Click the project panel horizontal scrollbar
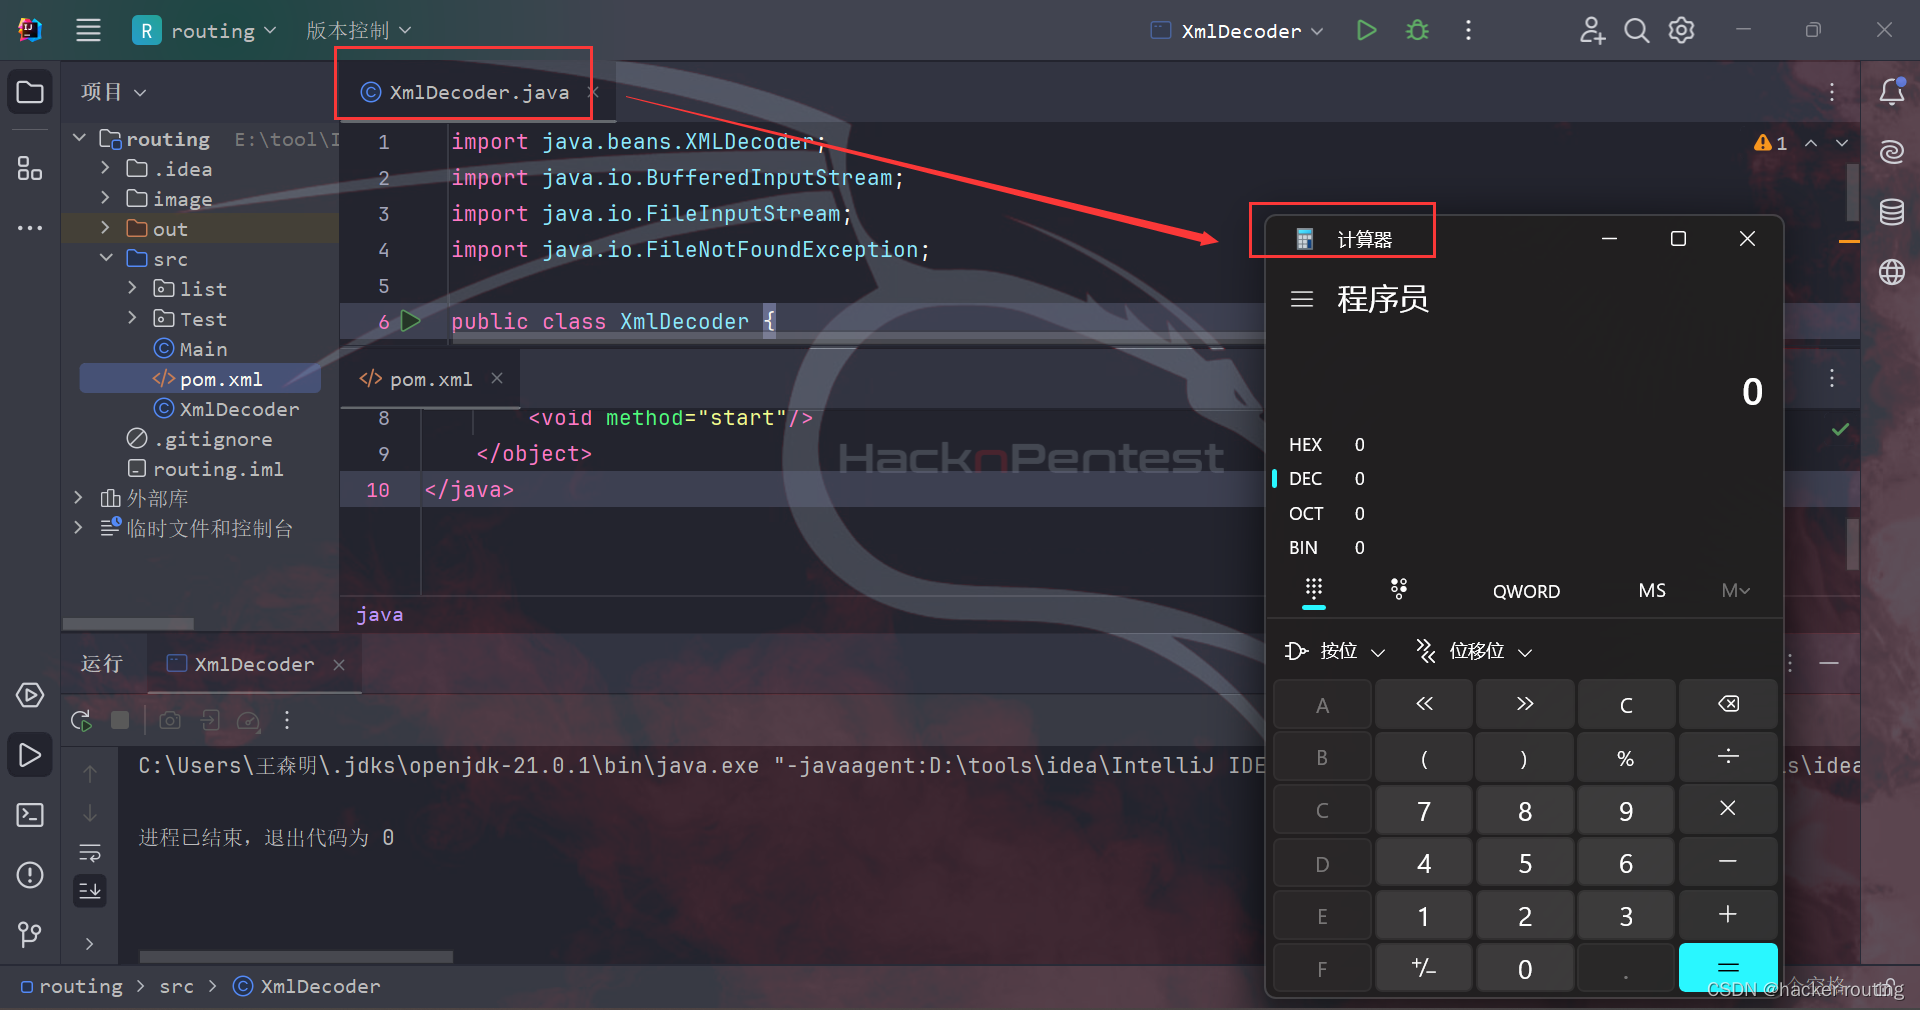 [x=128, y=624]
